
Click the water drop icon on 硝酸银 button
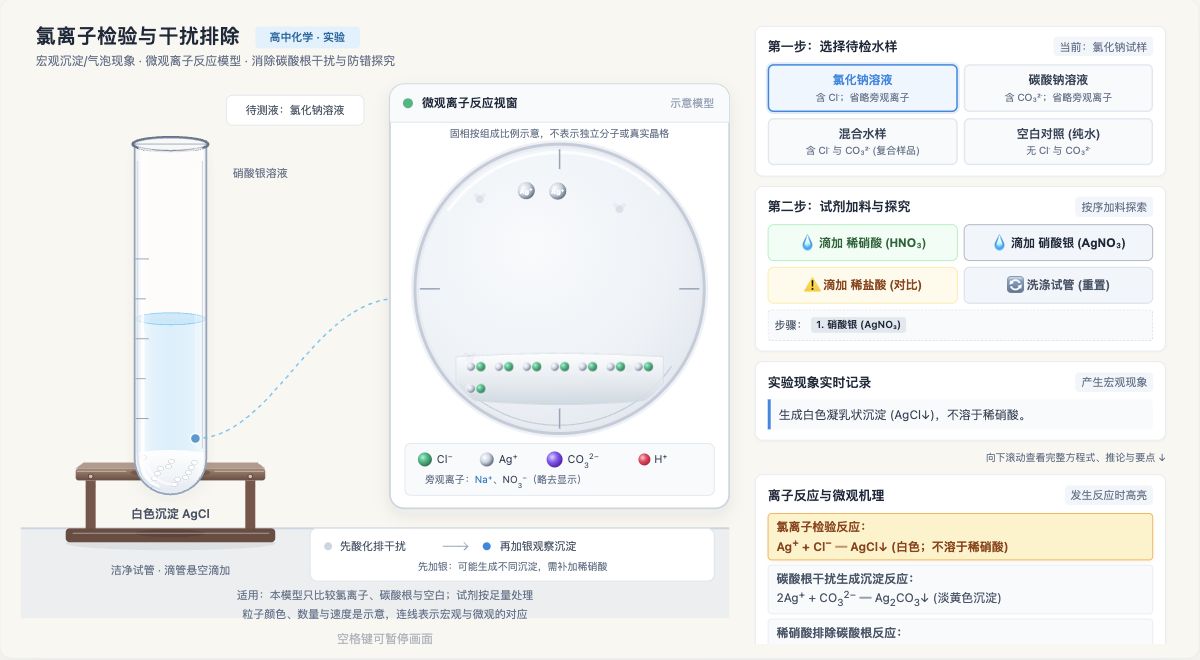[999, 243]
